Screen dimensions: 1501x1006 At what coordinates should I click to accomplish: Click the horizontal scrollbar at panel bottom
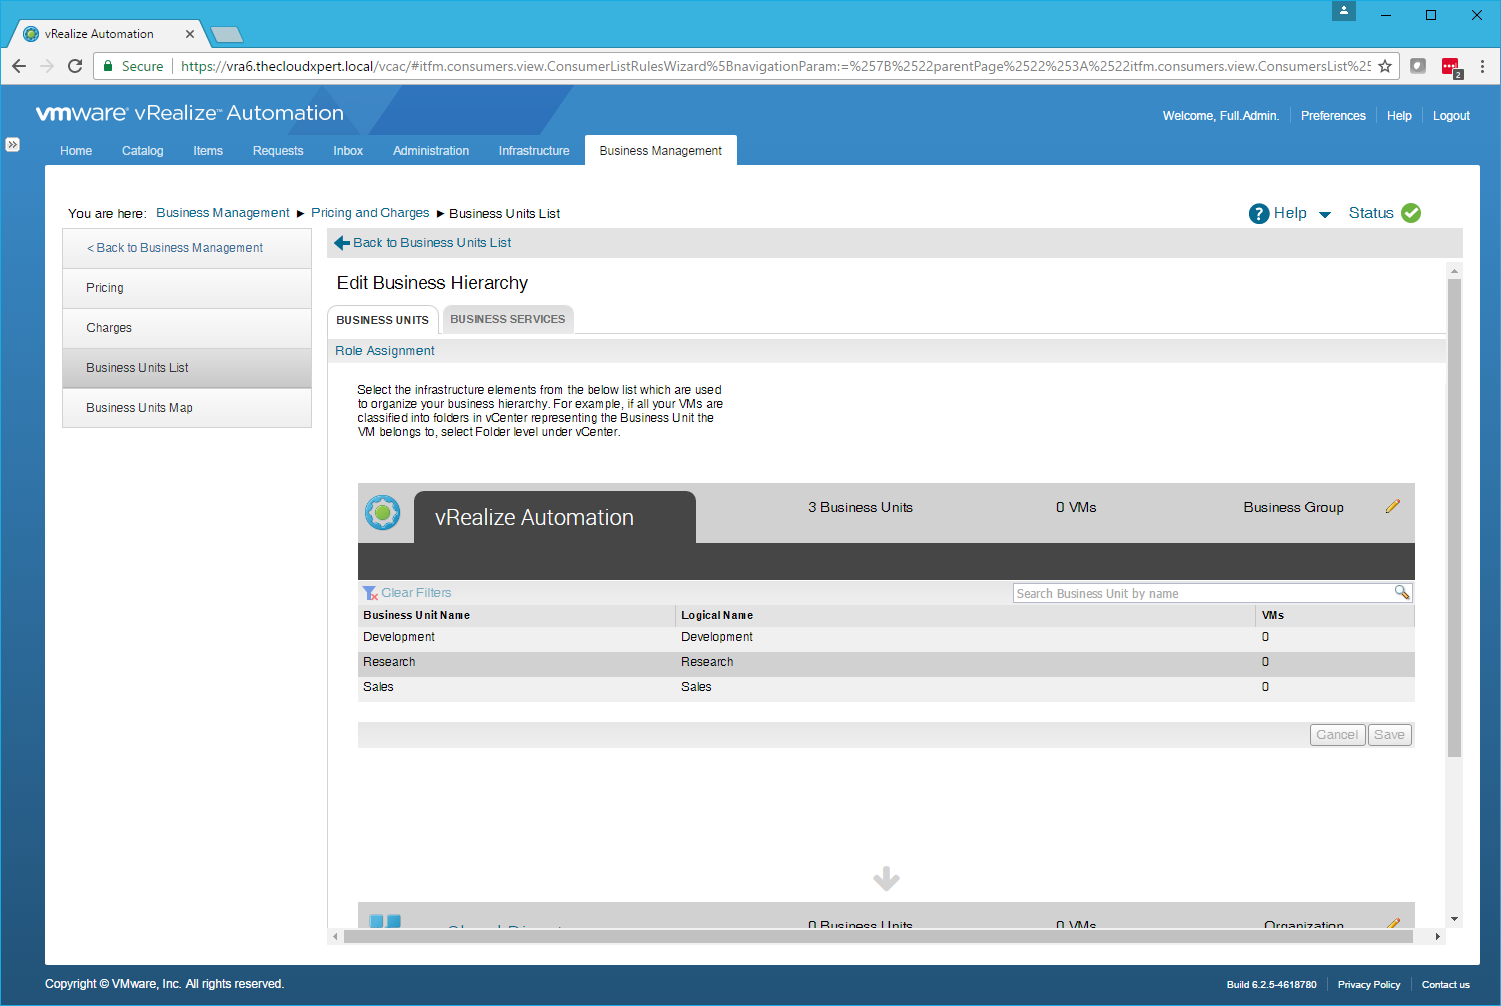tap(877, 937)
